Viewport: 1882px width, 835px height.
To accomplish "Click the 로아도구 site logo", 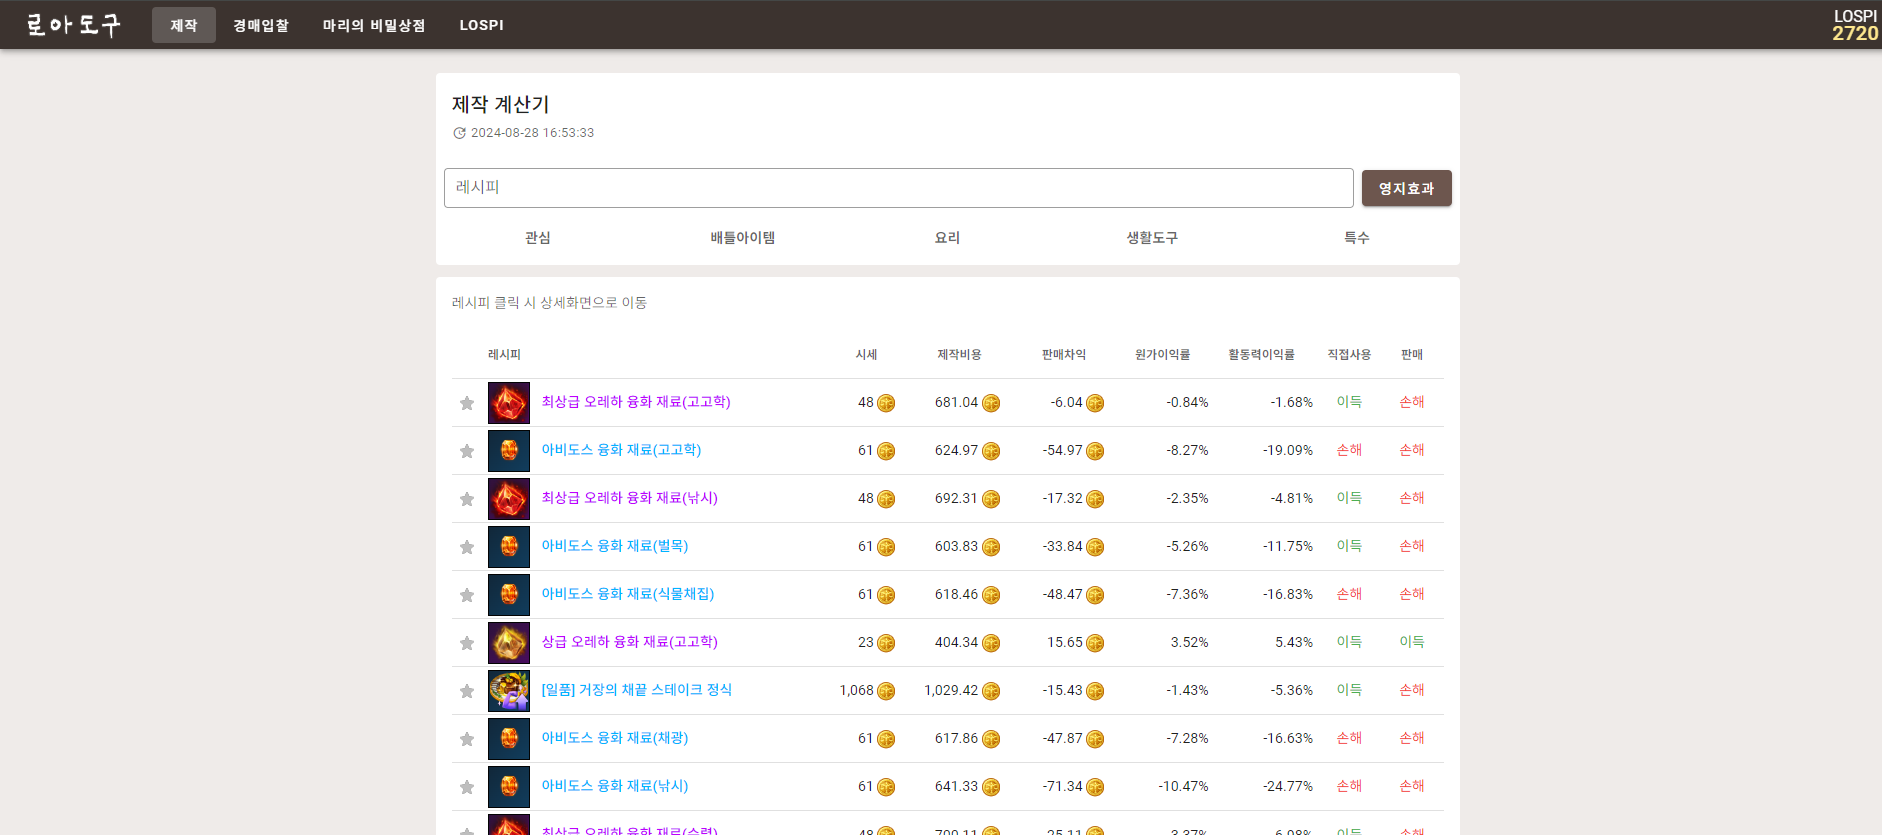I will click(73, 25).
